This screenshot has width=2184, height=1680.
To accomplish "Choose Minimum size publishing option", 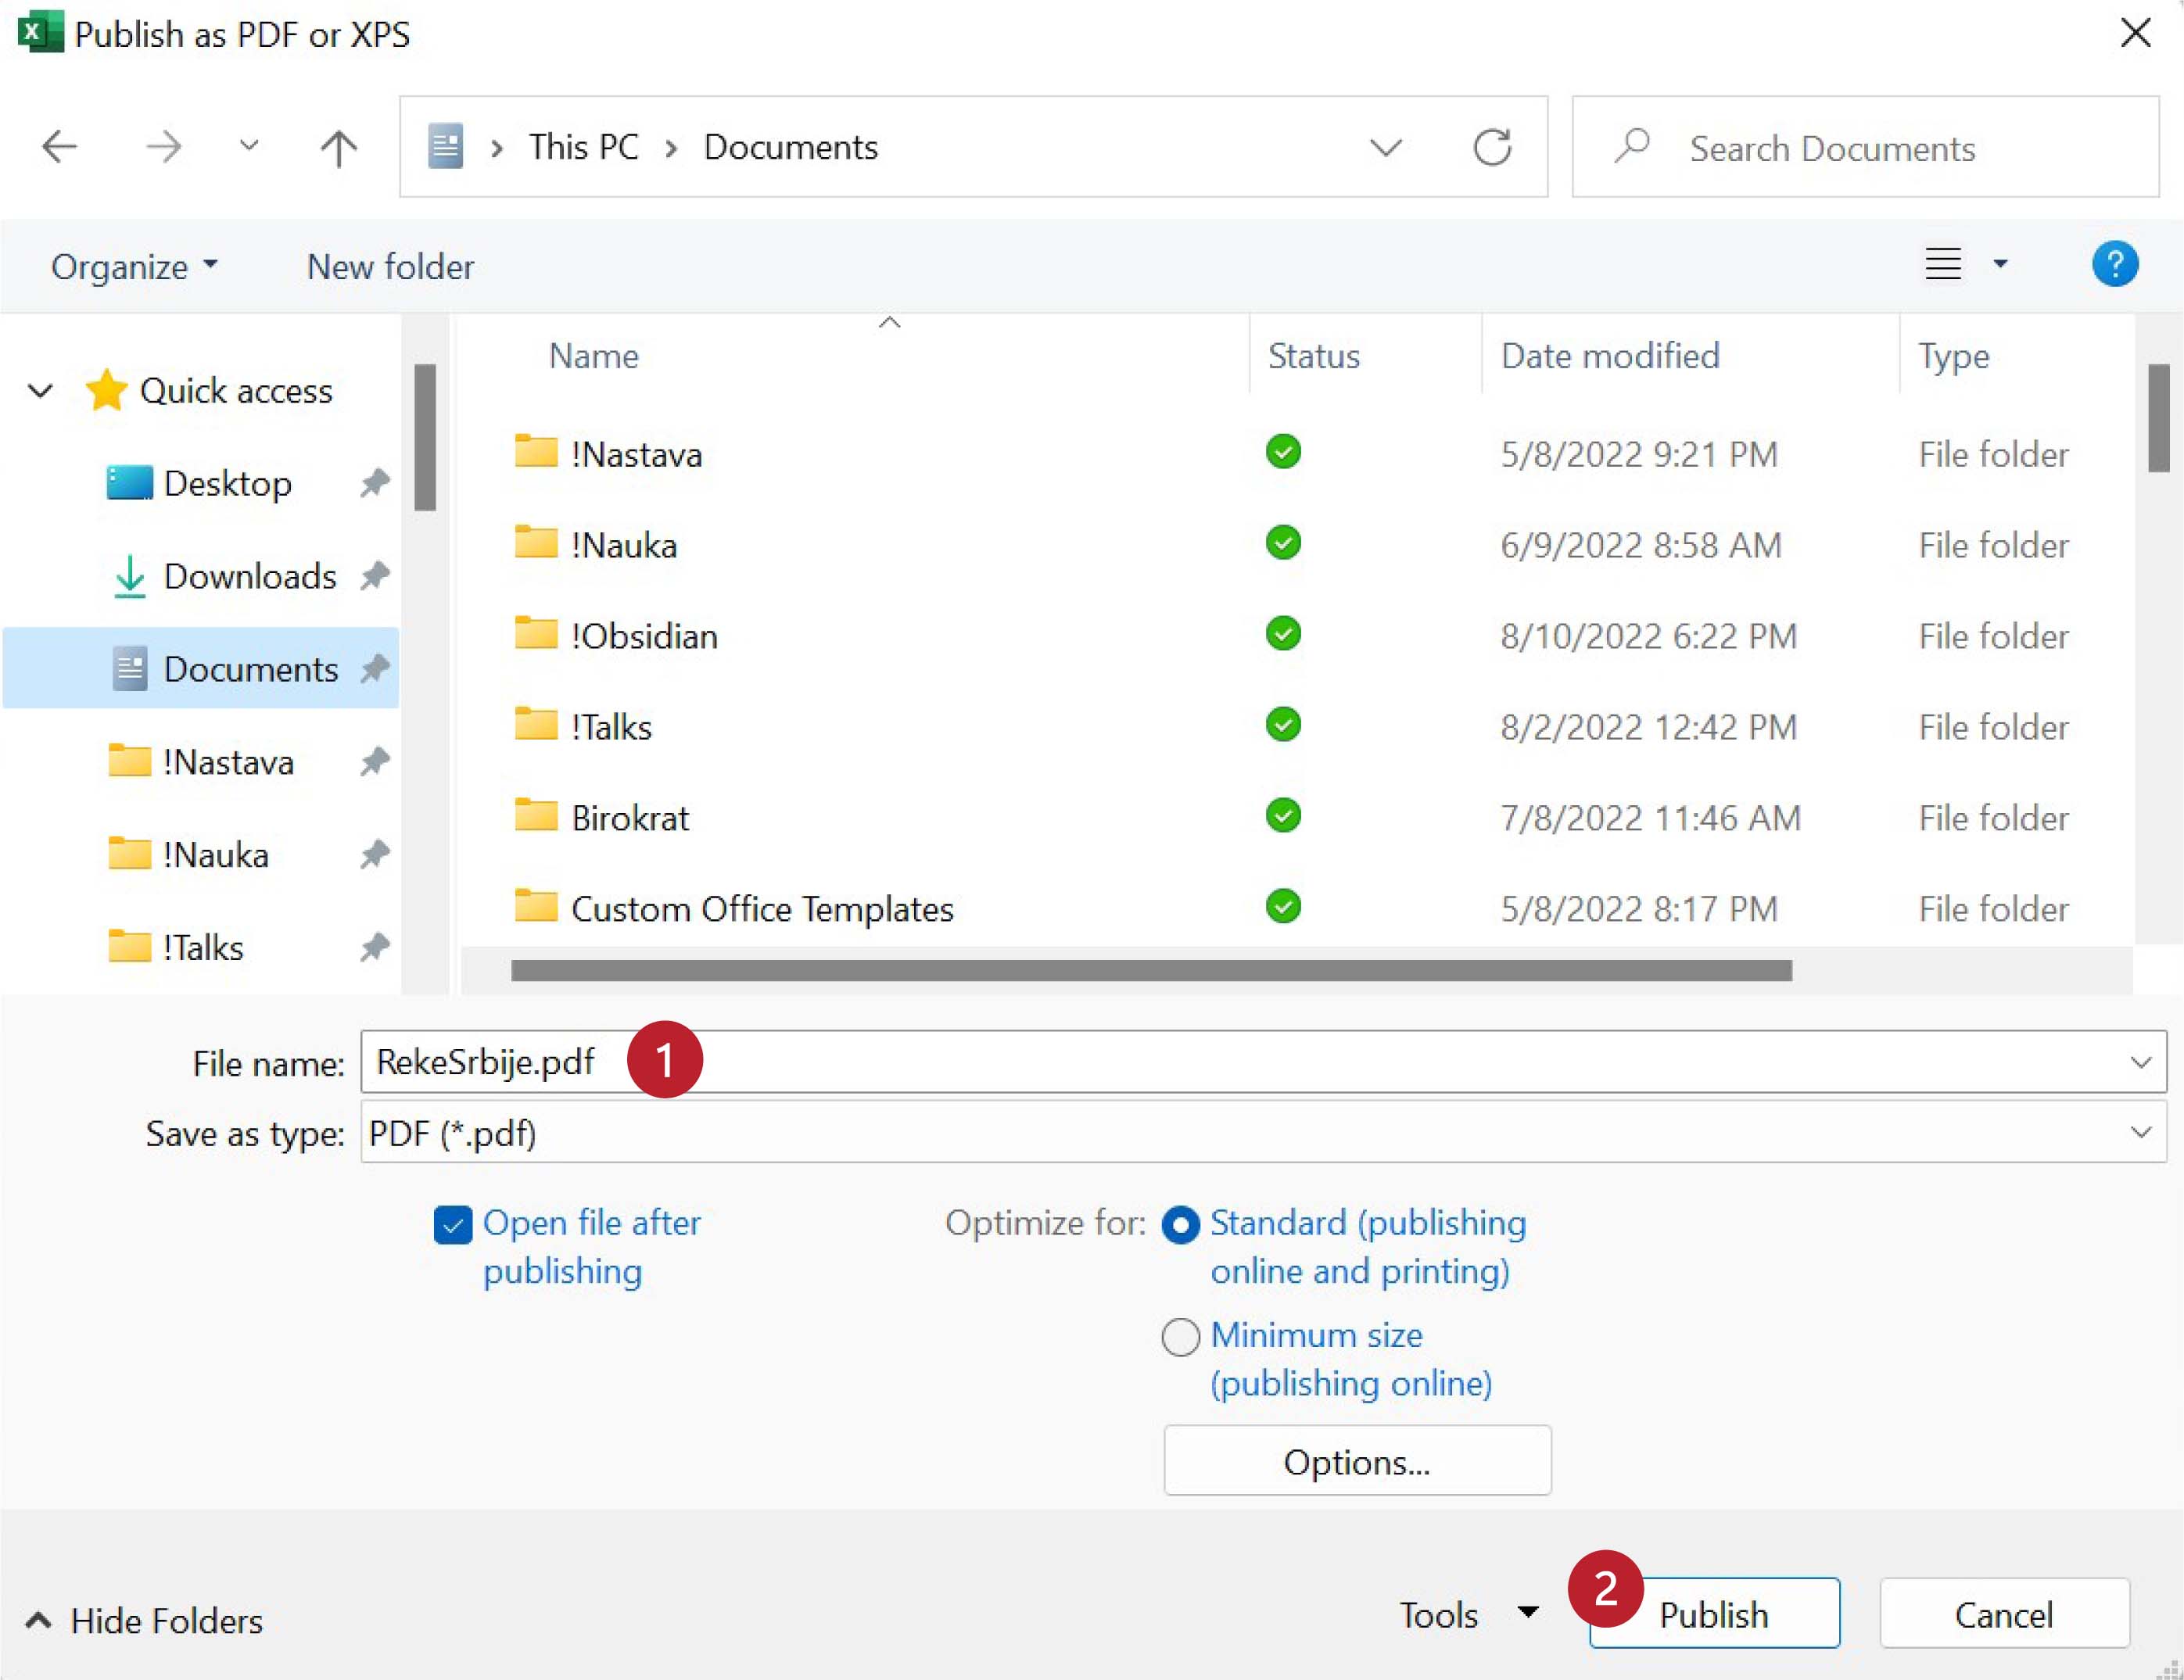I will 1180,1337.
